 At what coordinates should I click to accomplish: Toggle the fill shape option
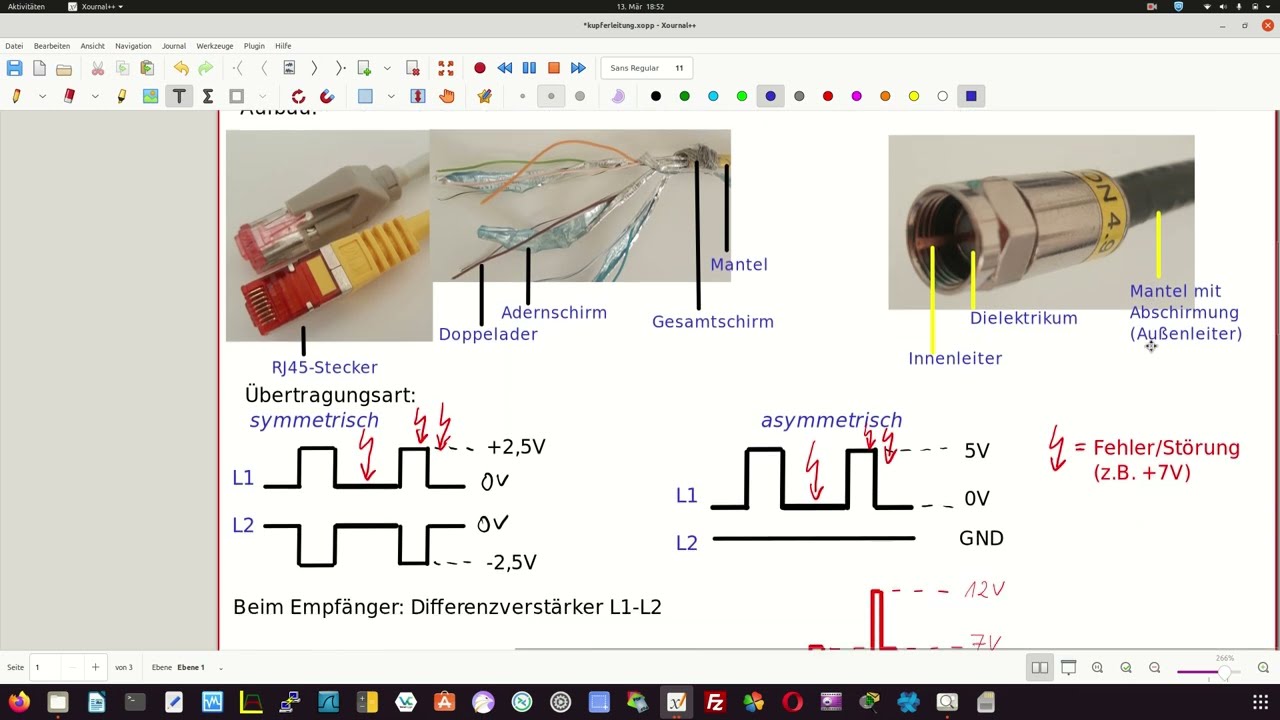[x=618, y=96]
